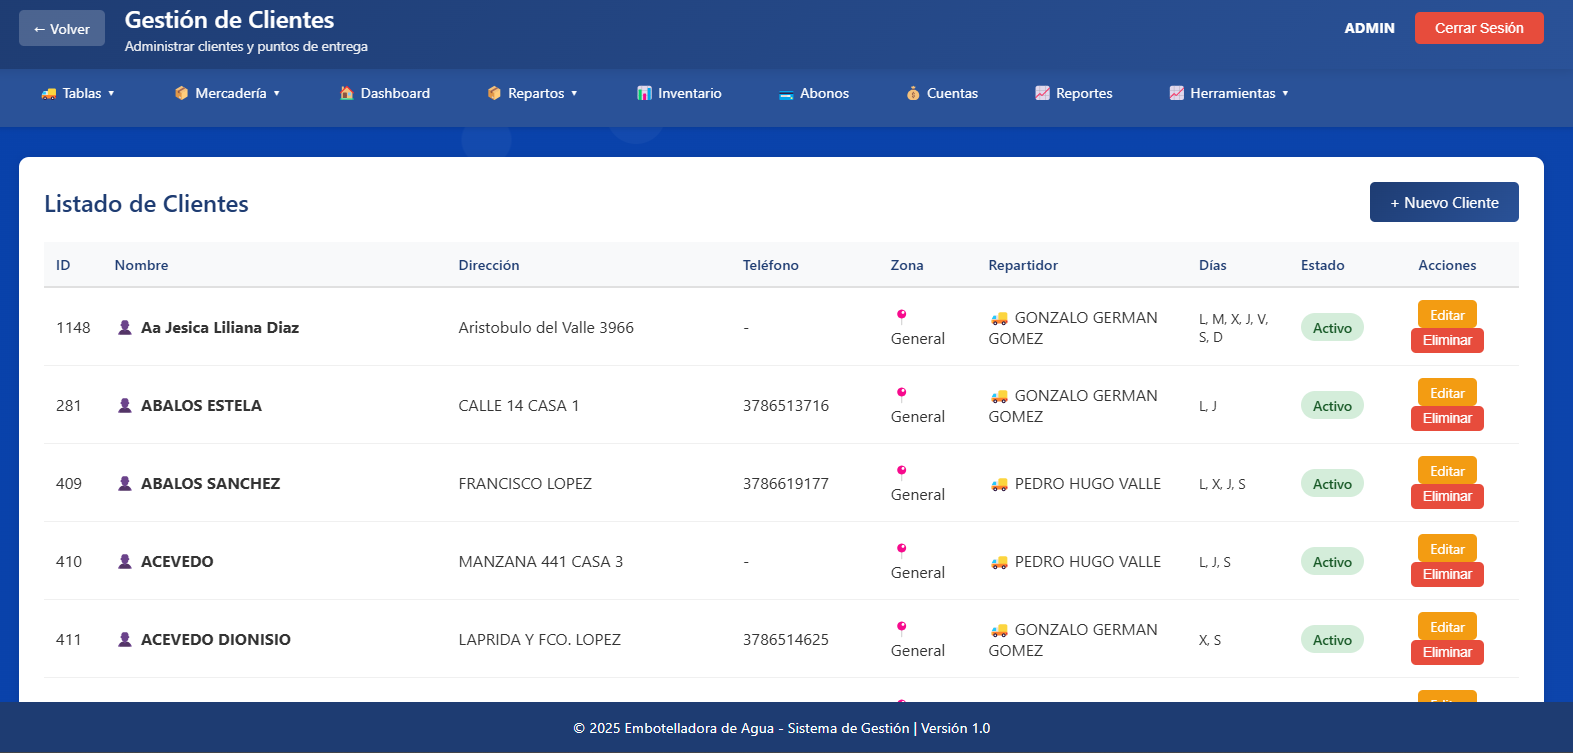Add a client with Nuevo Cliente
Image resolution: width=1573 pixels, height=753 pixels.
(1444, 202)
